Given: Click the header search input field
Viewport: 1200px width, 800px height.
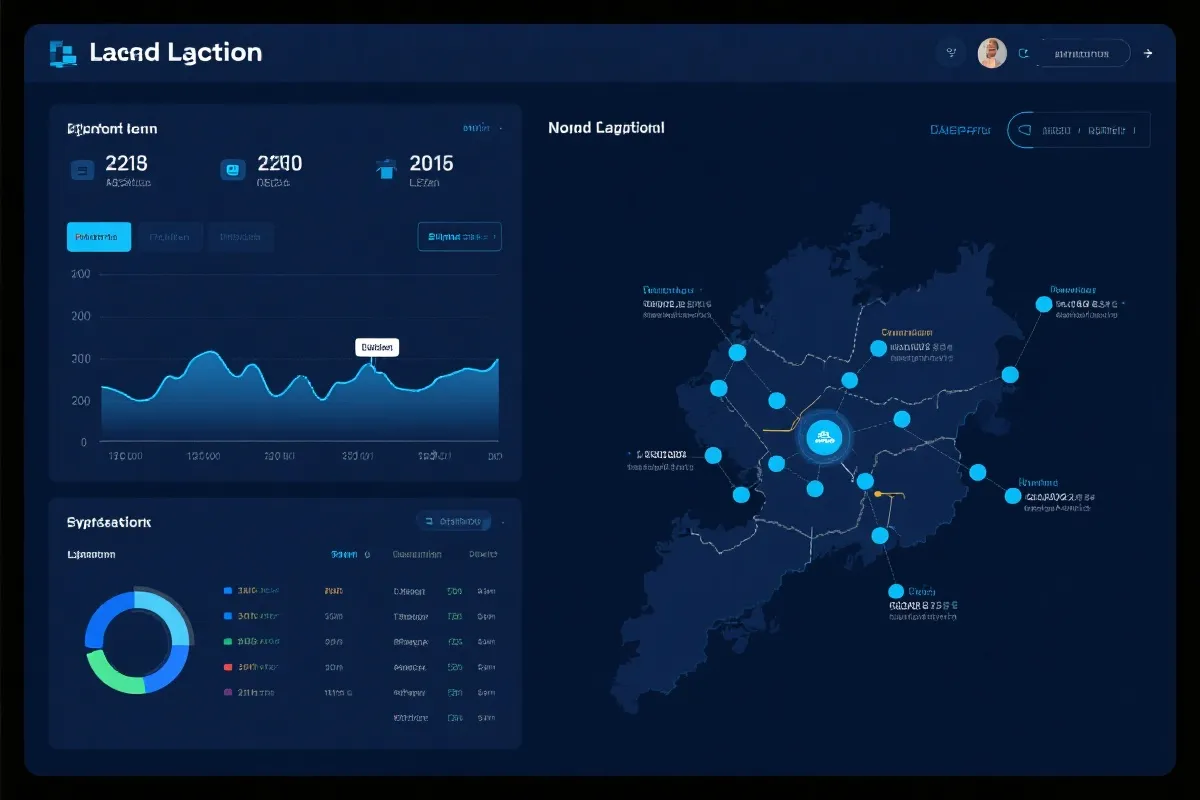Looking at the screenshot, I should [1083, 53].
